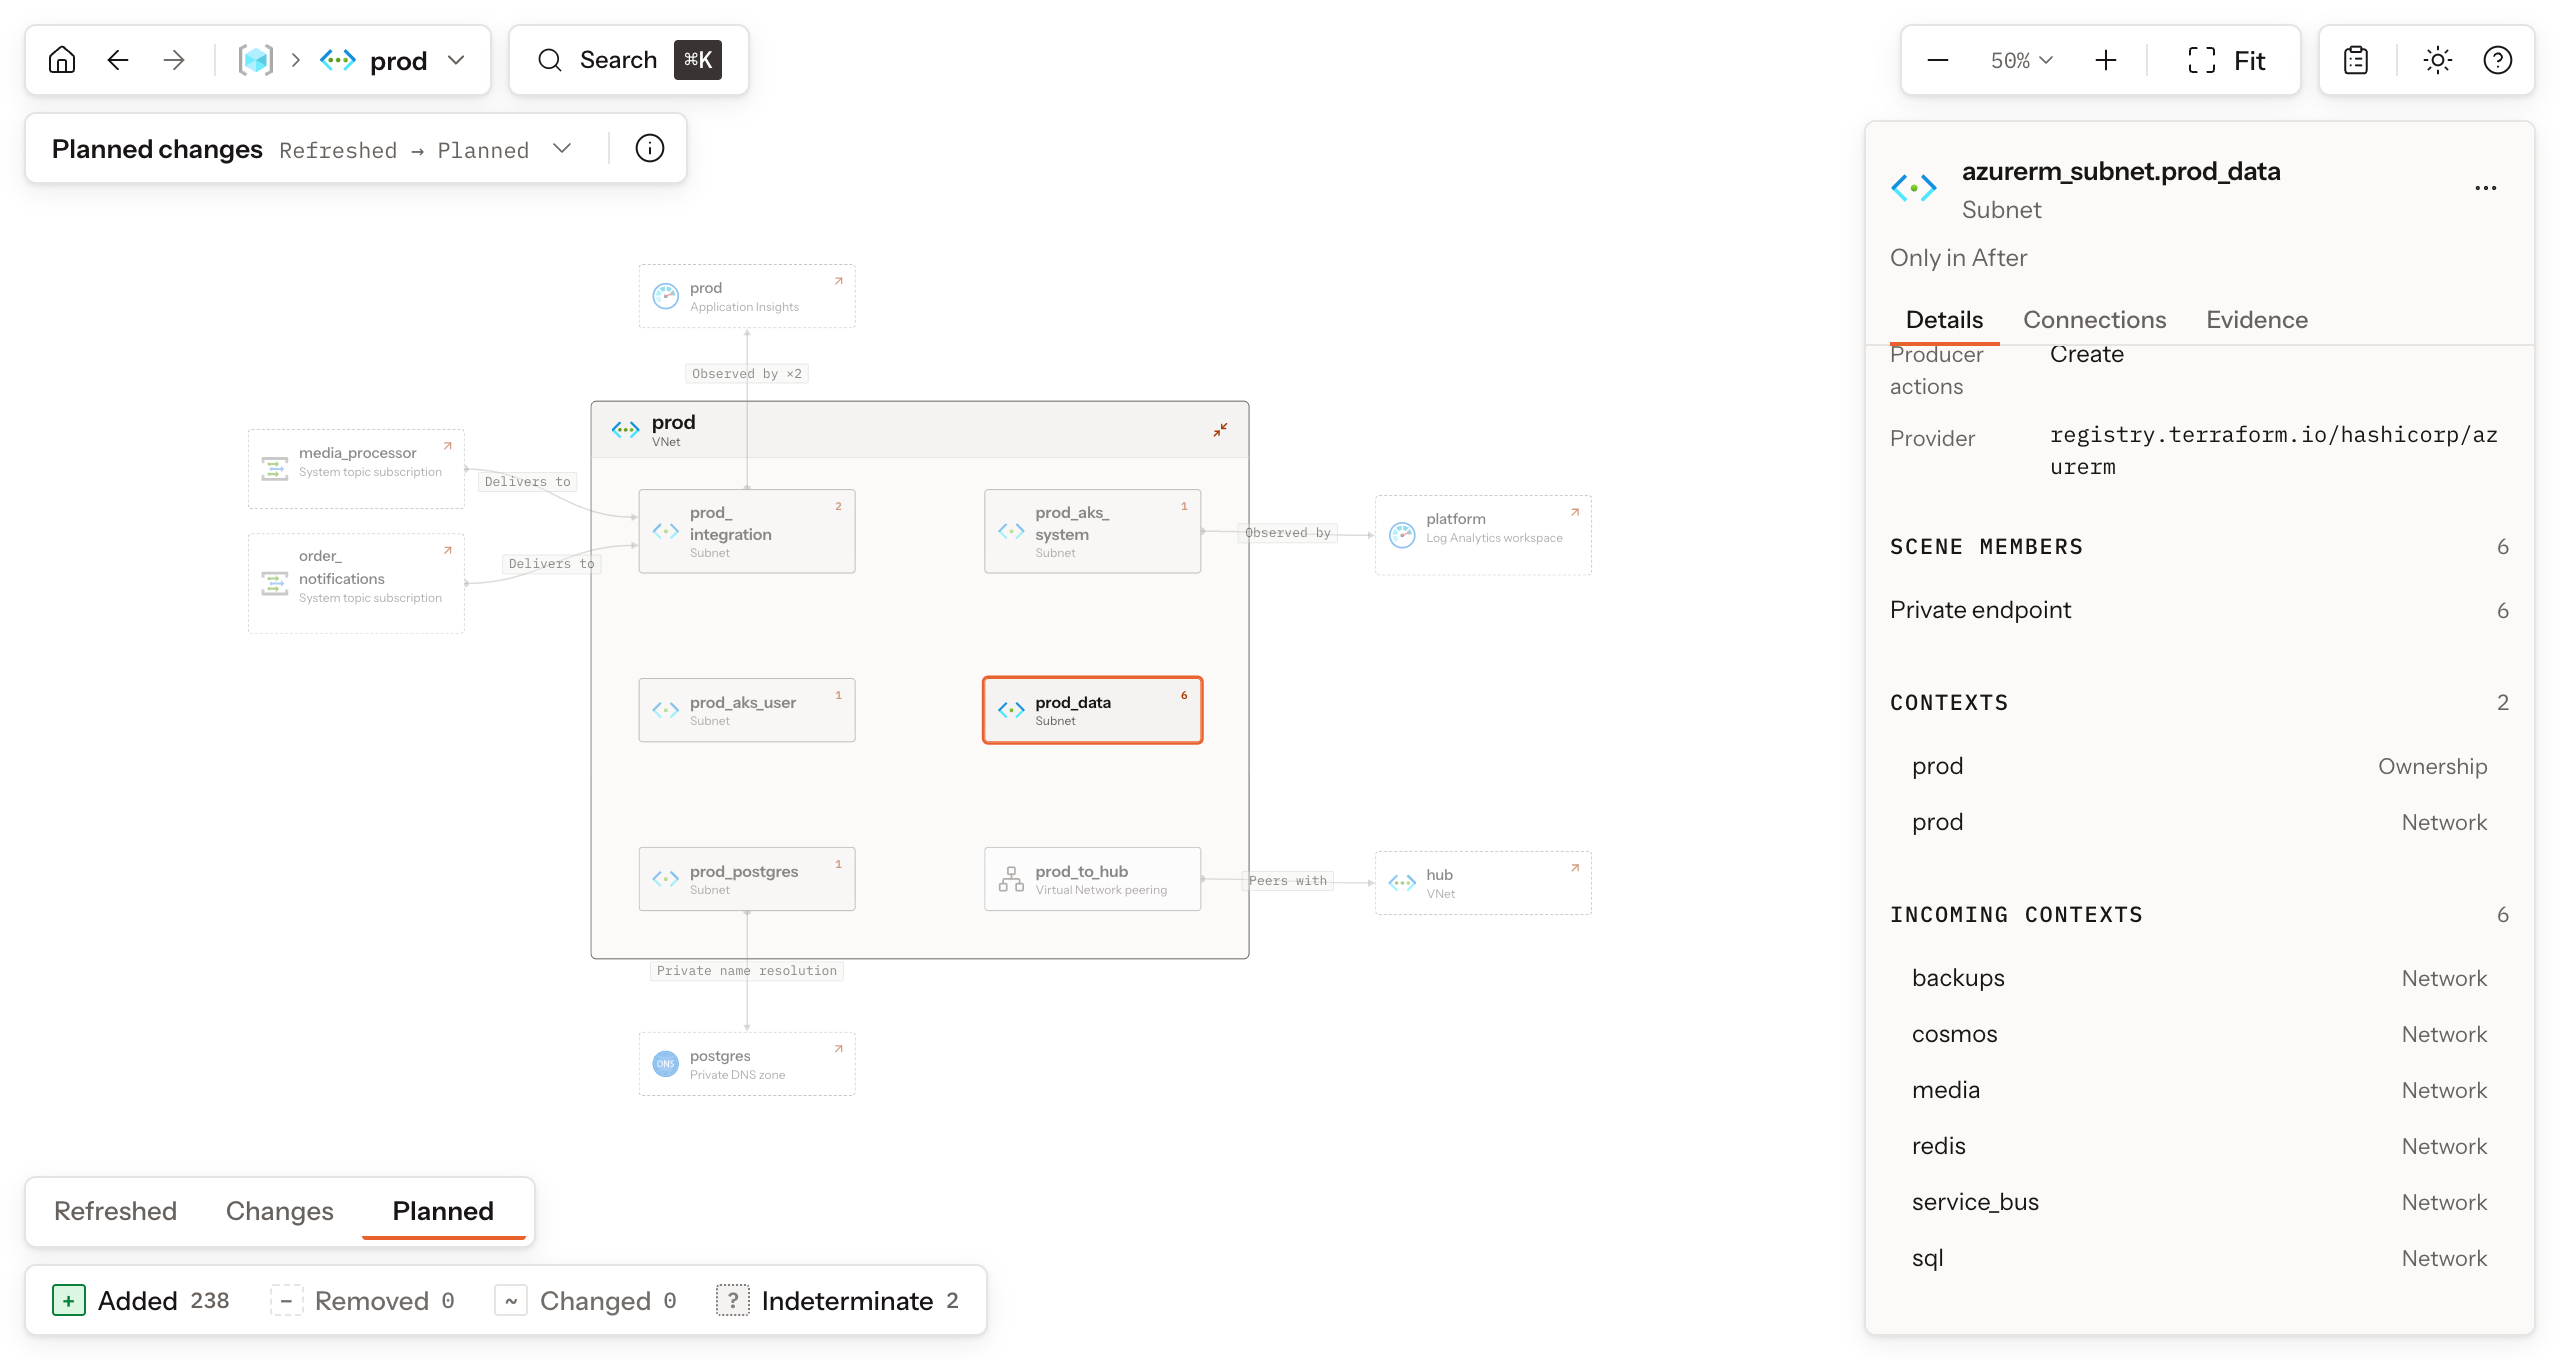The height and width of the screenshot is (1360, 2560).
Task: Open external arrow on platform workspace node
Action: (1574, 513)
